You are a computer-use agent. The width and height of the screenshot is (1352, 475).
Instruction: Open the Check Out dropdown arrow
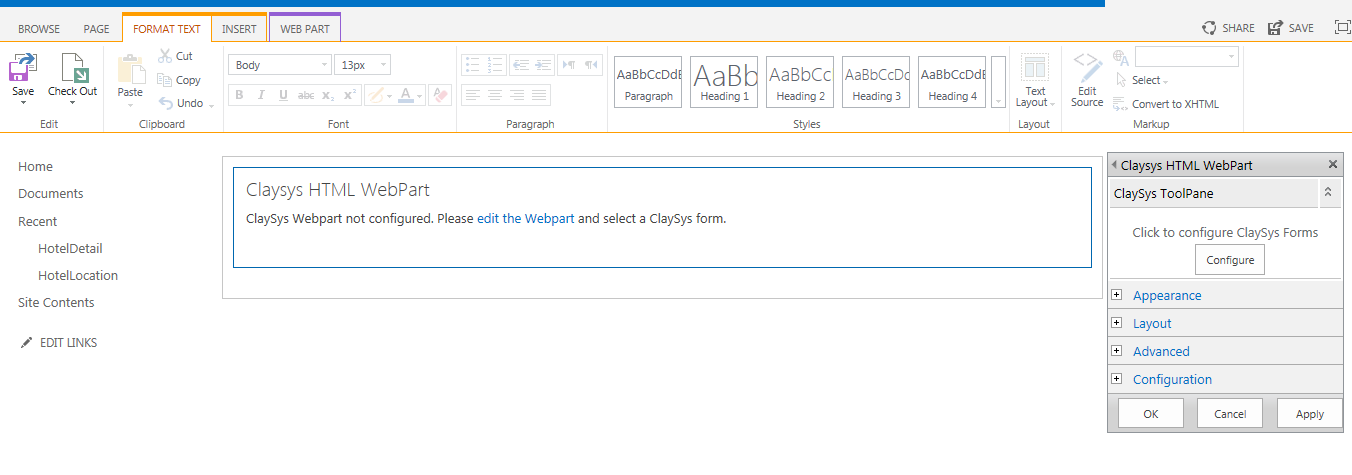73,102
